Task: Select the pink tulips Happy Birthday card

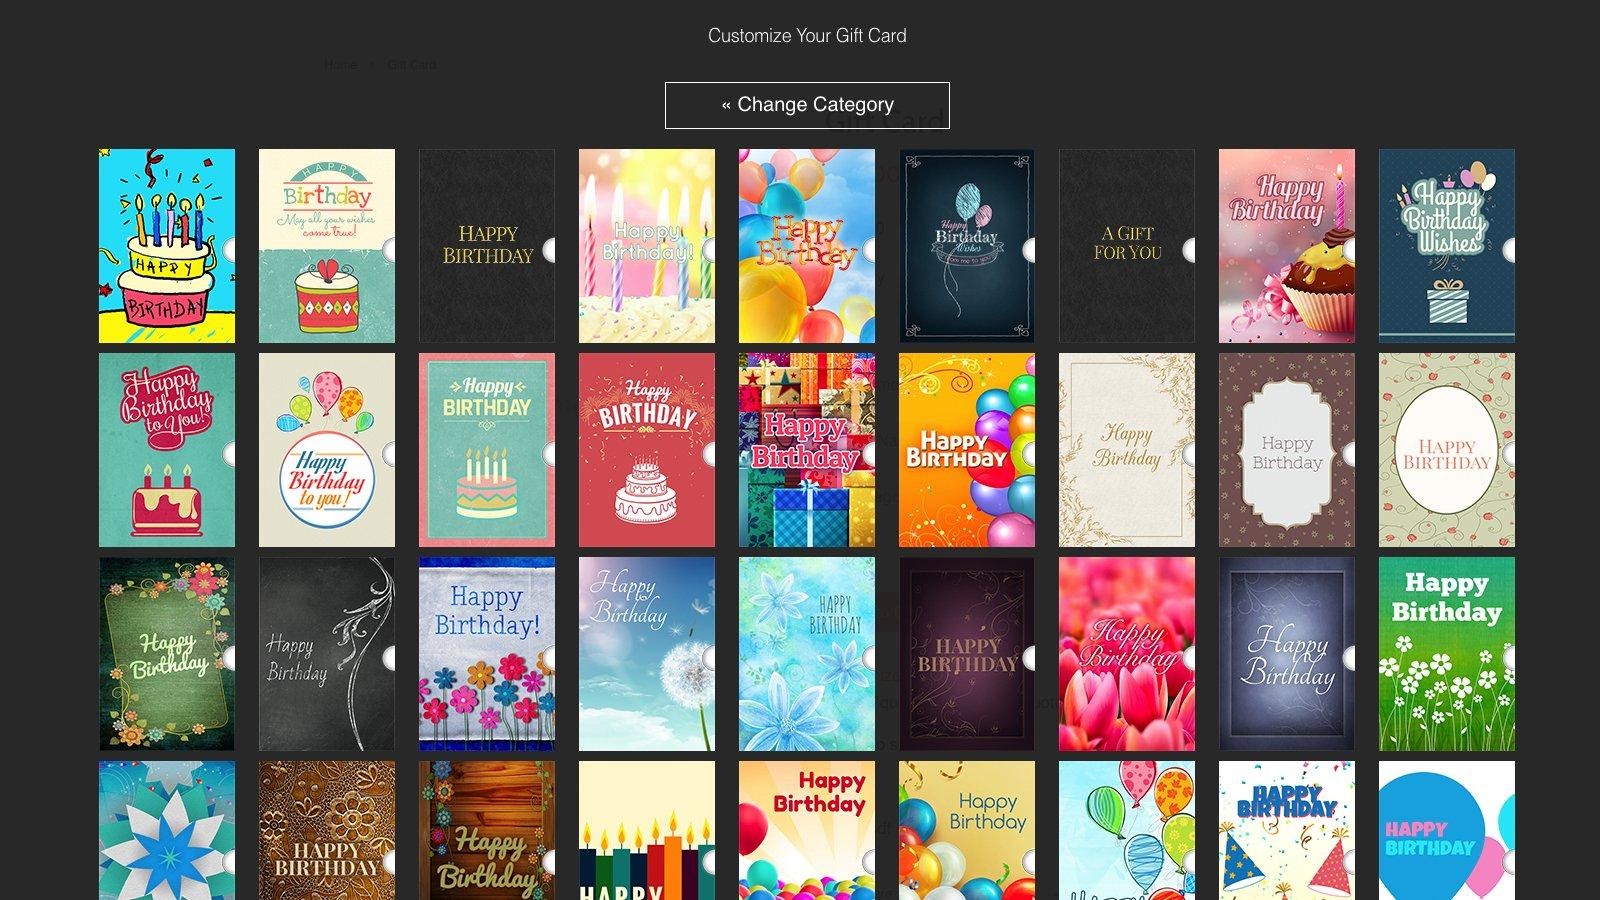Action: click(x=1126, y=654)
